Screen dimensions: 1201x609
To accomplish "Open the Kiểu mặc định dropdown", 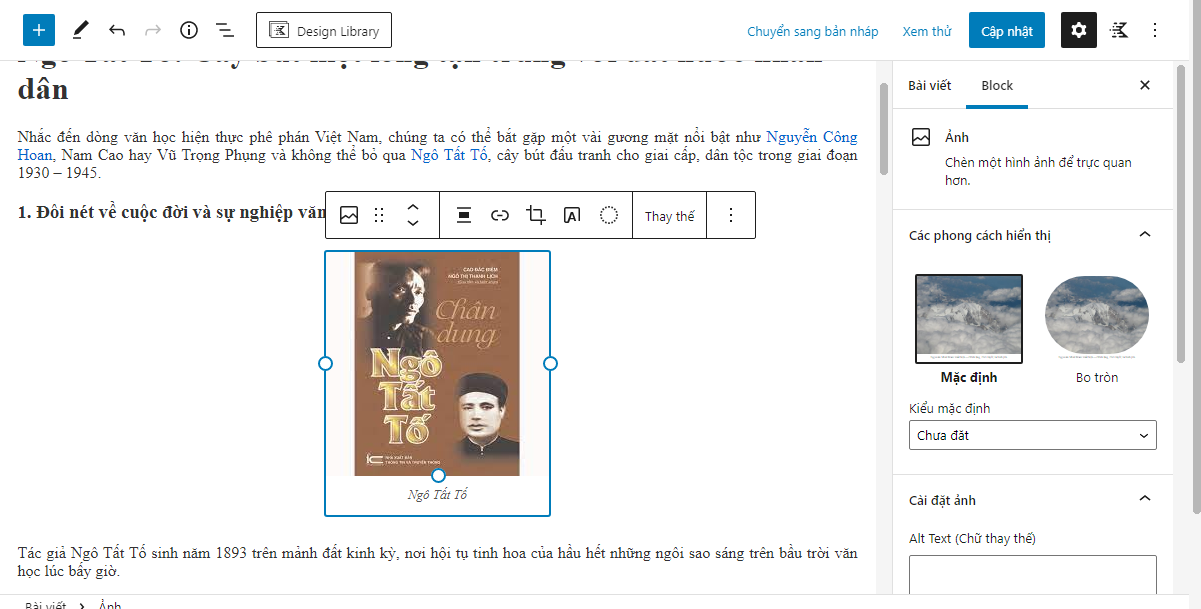I will click(1032, 435).
